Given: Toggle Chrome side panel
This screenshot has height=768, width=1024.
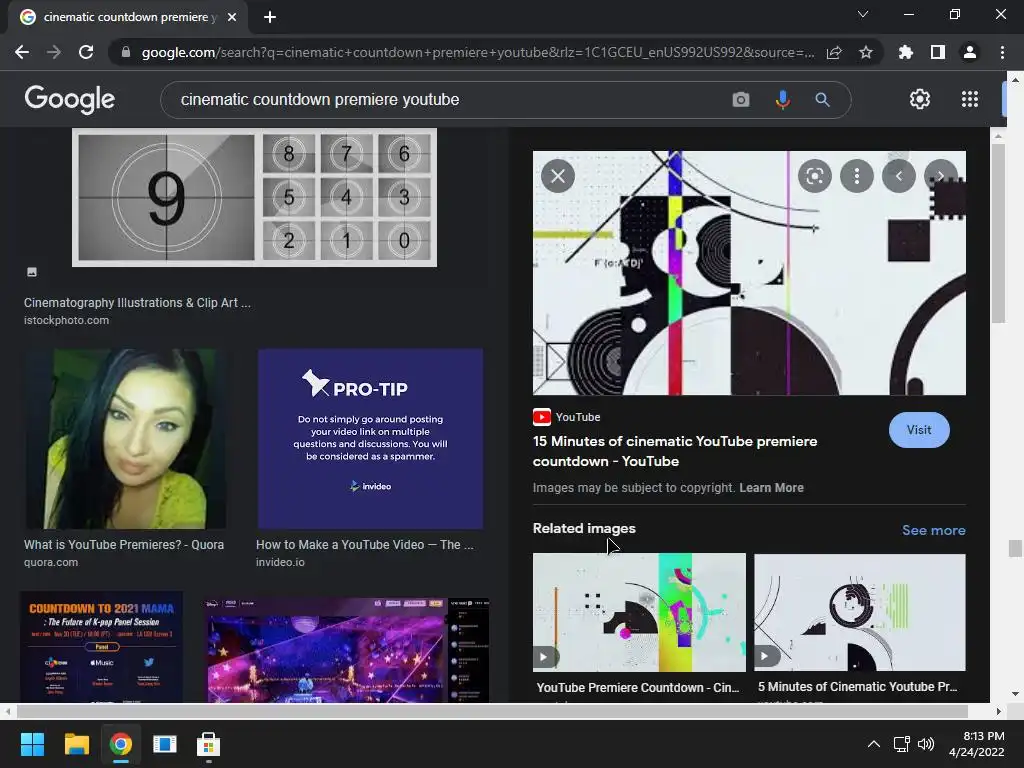Looking at the screenshot, I should pyautogui.click(x=938, y=52).
